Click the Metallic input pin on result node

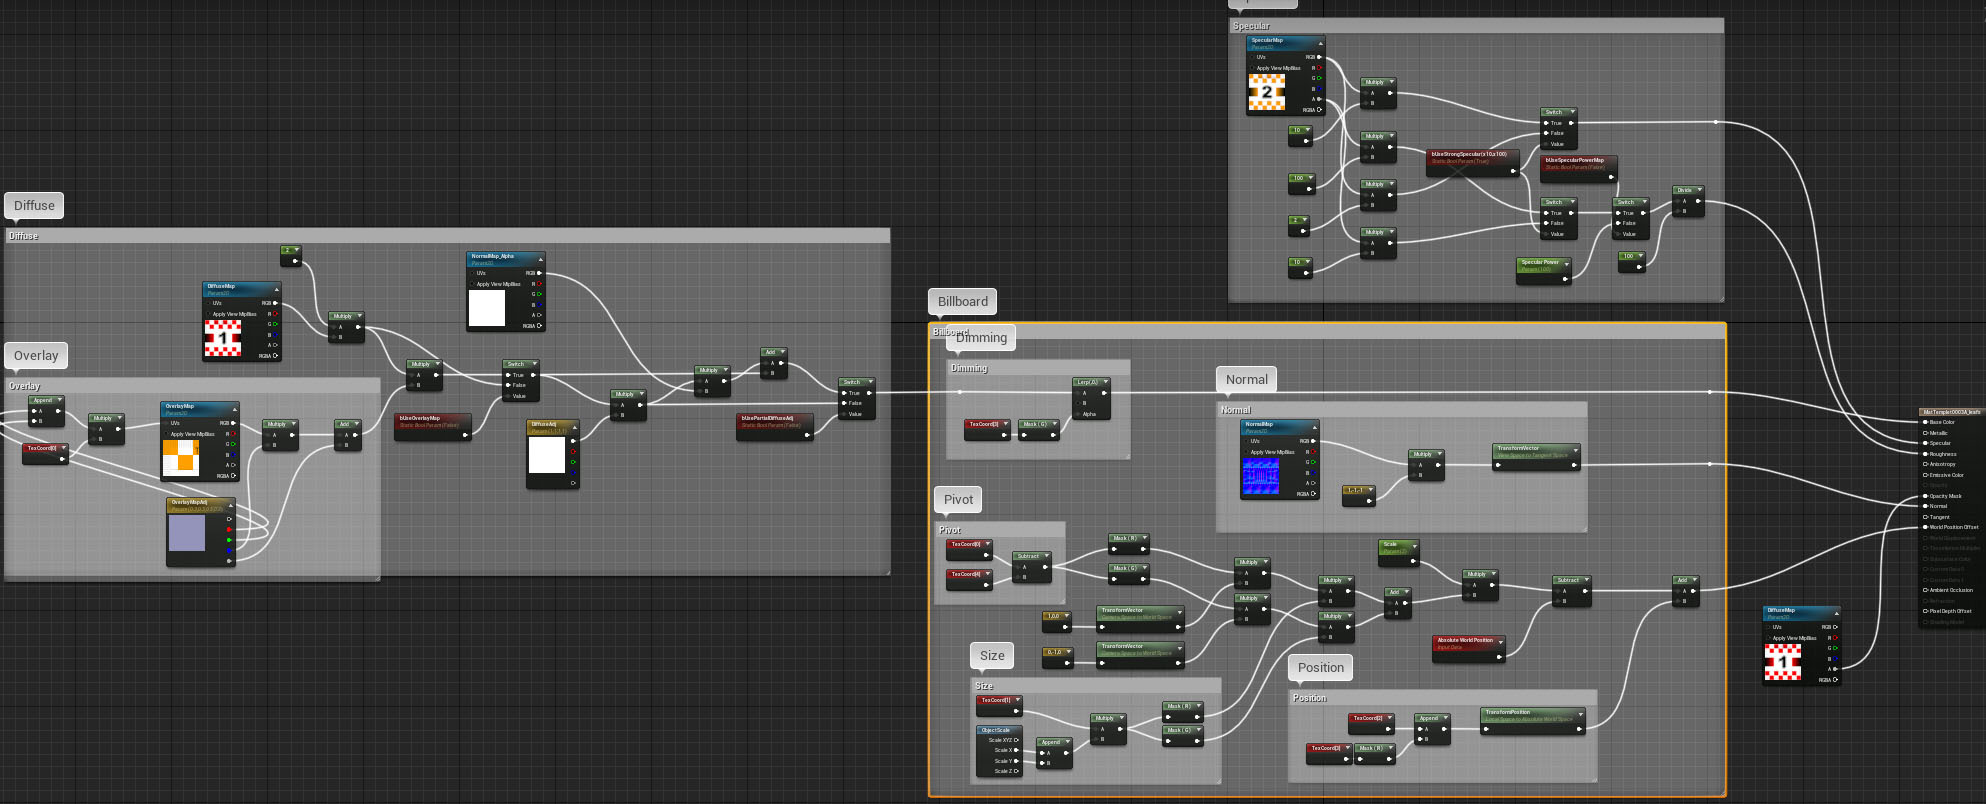tap(1926, 433)
